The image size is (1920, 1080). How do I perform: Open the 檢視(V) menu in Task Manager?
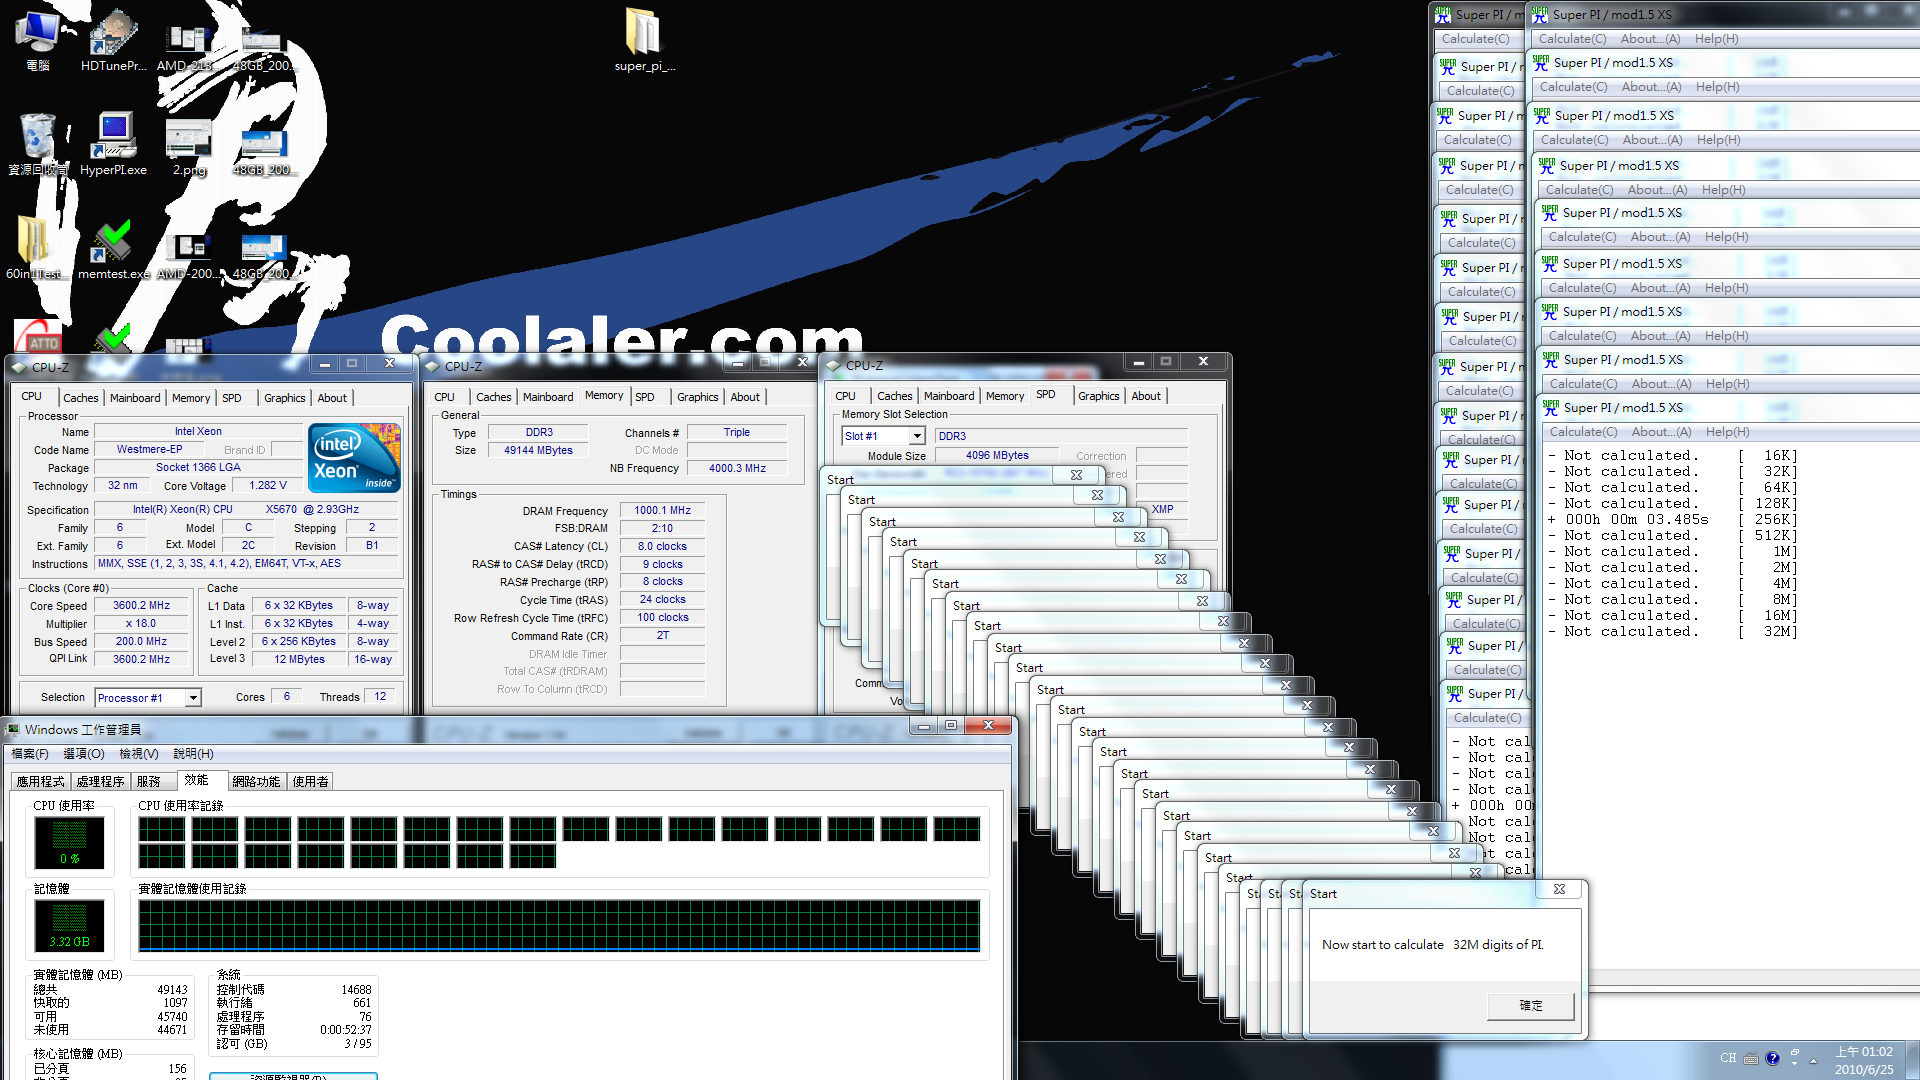point(138,754)
